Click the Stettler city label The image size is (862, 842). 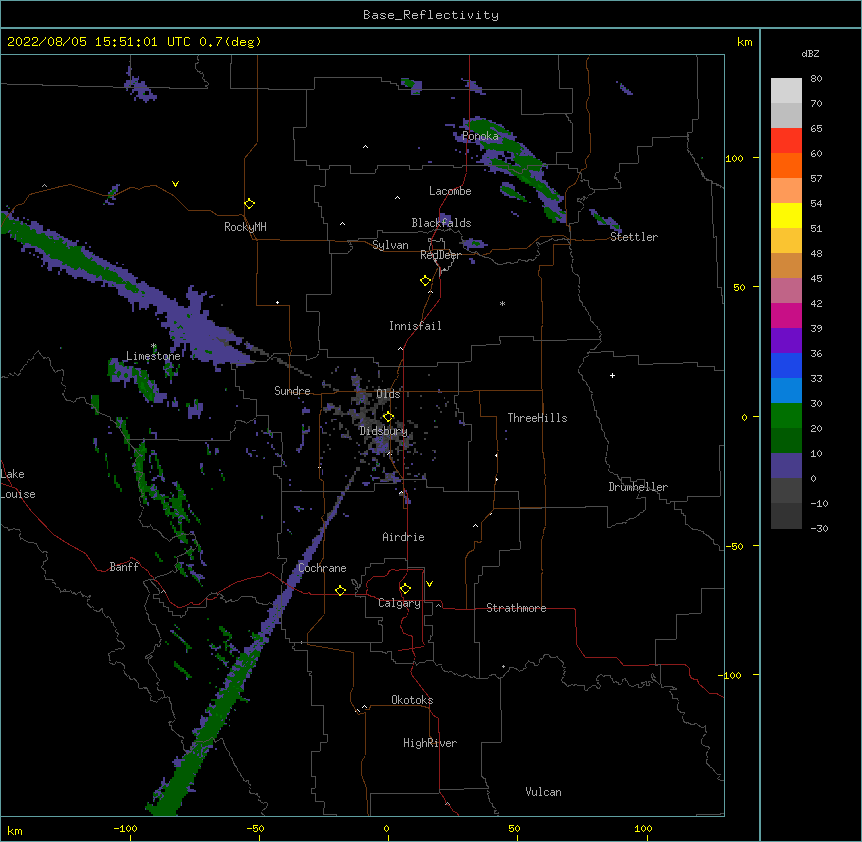pyautogui.click(x=634, y=237)
